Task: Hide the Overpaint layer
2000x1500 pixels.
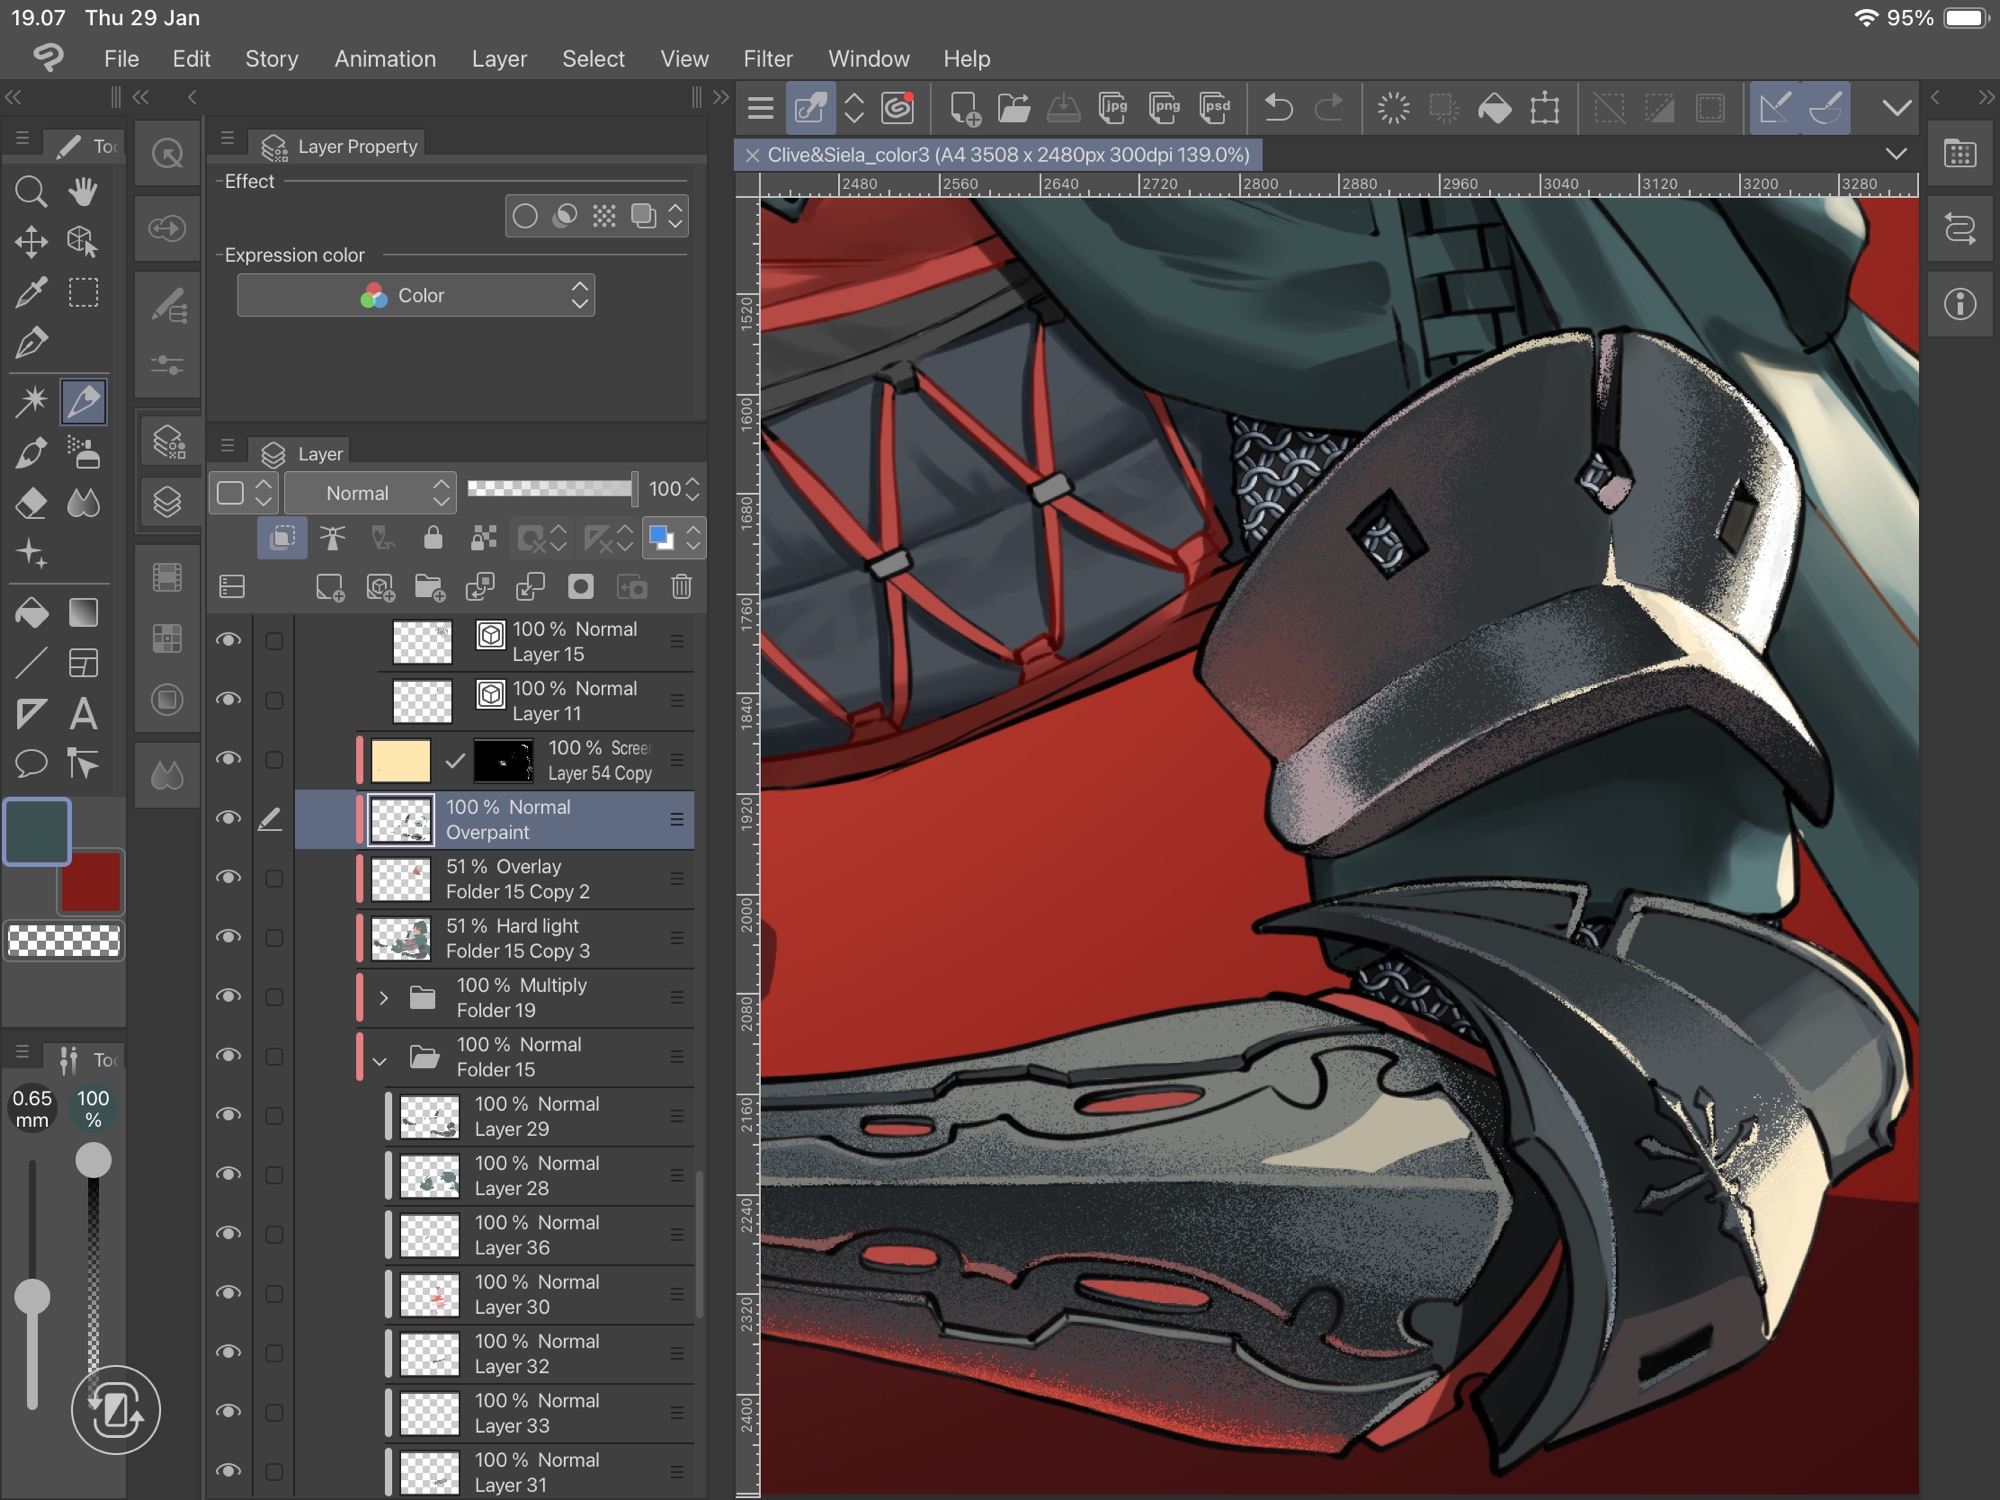Action: point(229,819)
